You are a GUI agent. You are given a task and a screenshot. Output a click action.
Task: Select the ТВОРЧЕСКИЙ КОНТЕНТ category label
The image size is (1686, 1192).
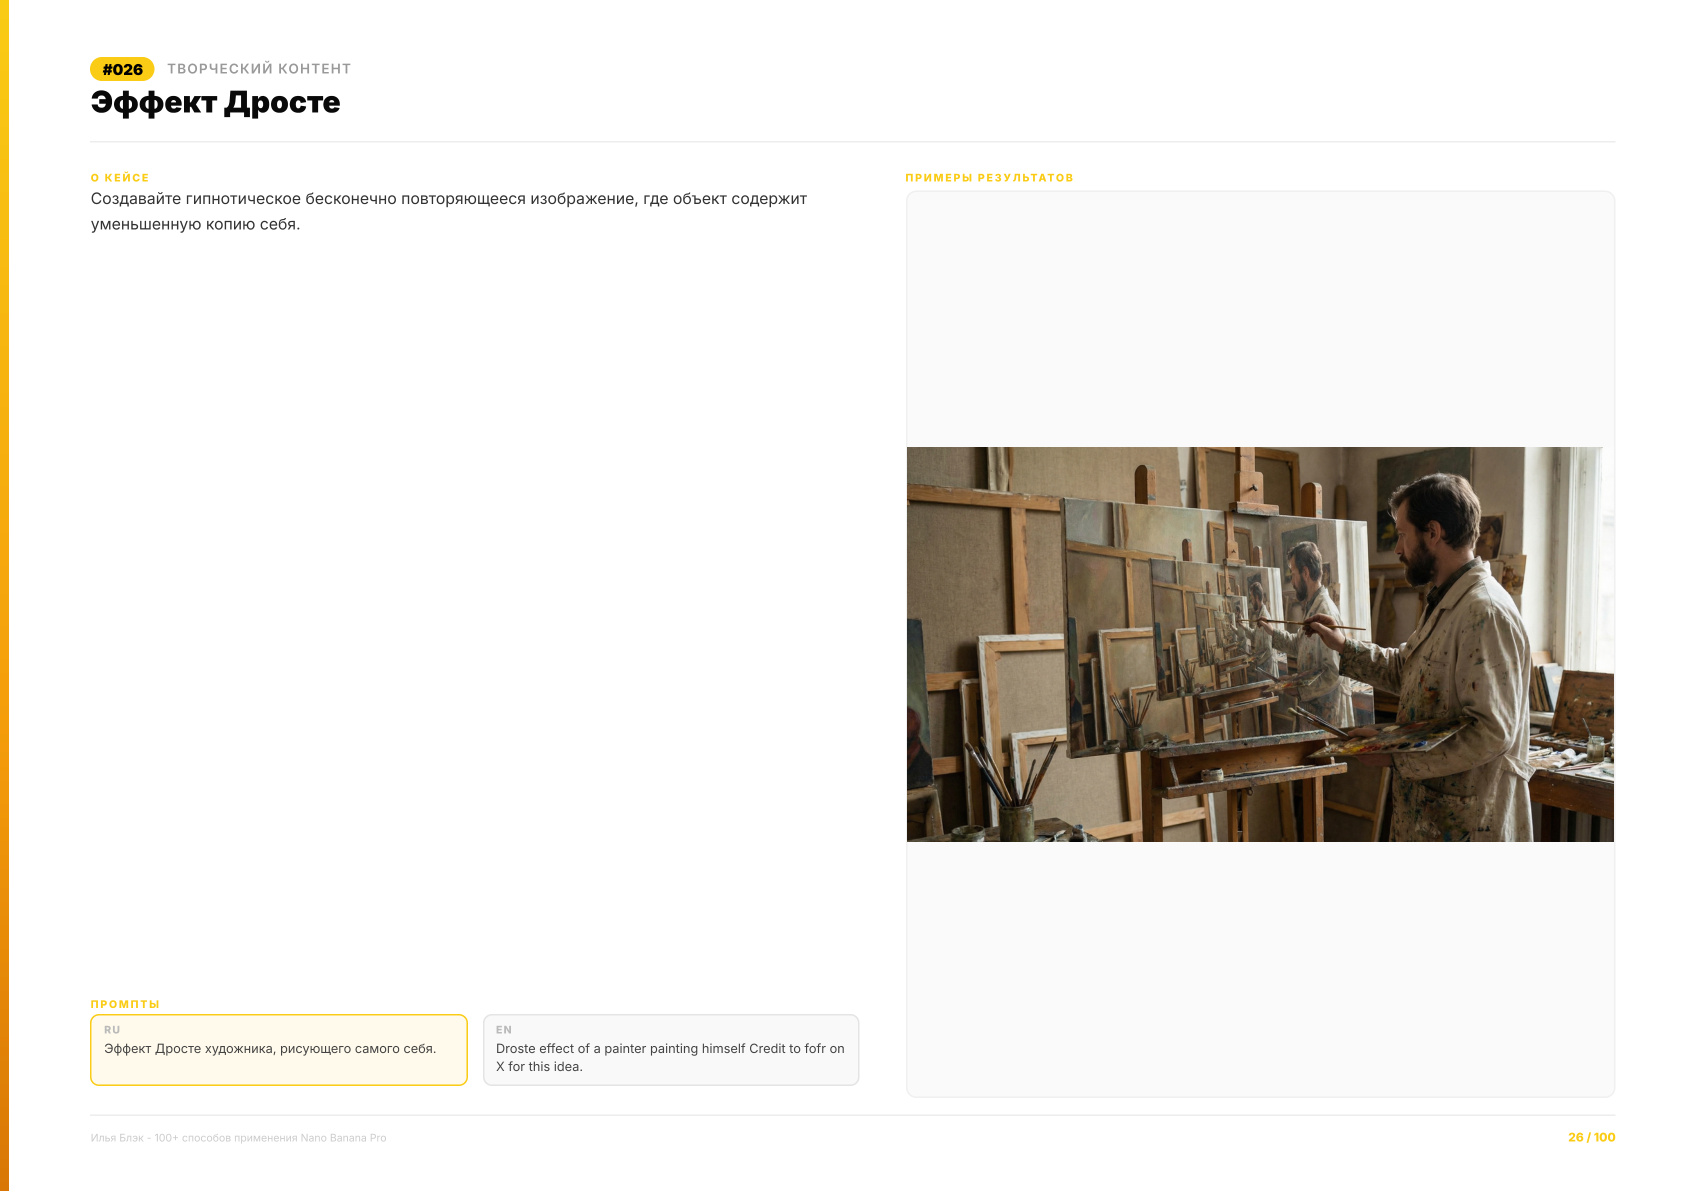click(x=259, y=69)
